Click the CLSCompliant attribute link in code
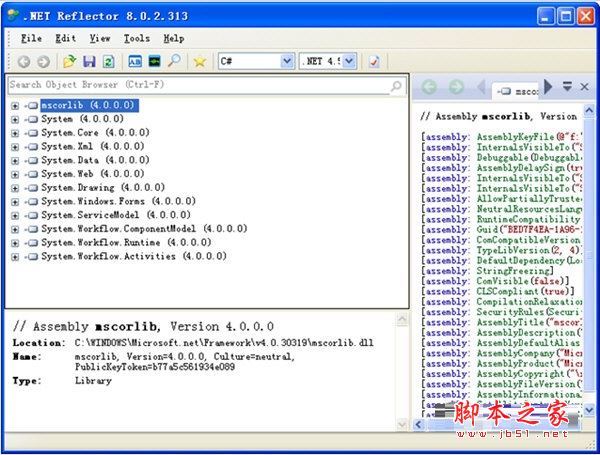The image size is (600, 455). 507,291
